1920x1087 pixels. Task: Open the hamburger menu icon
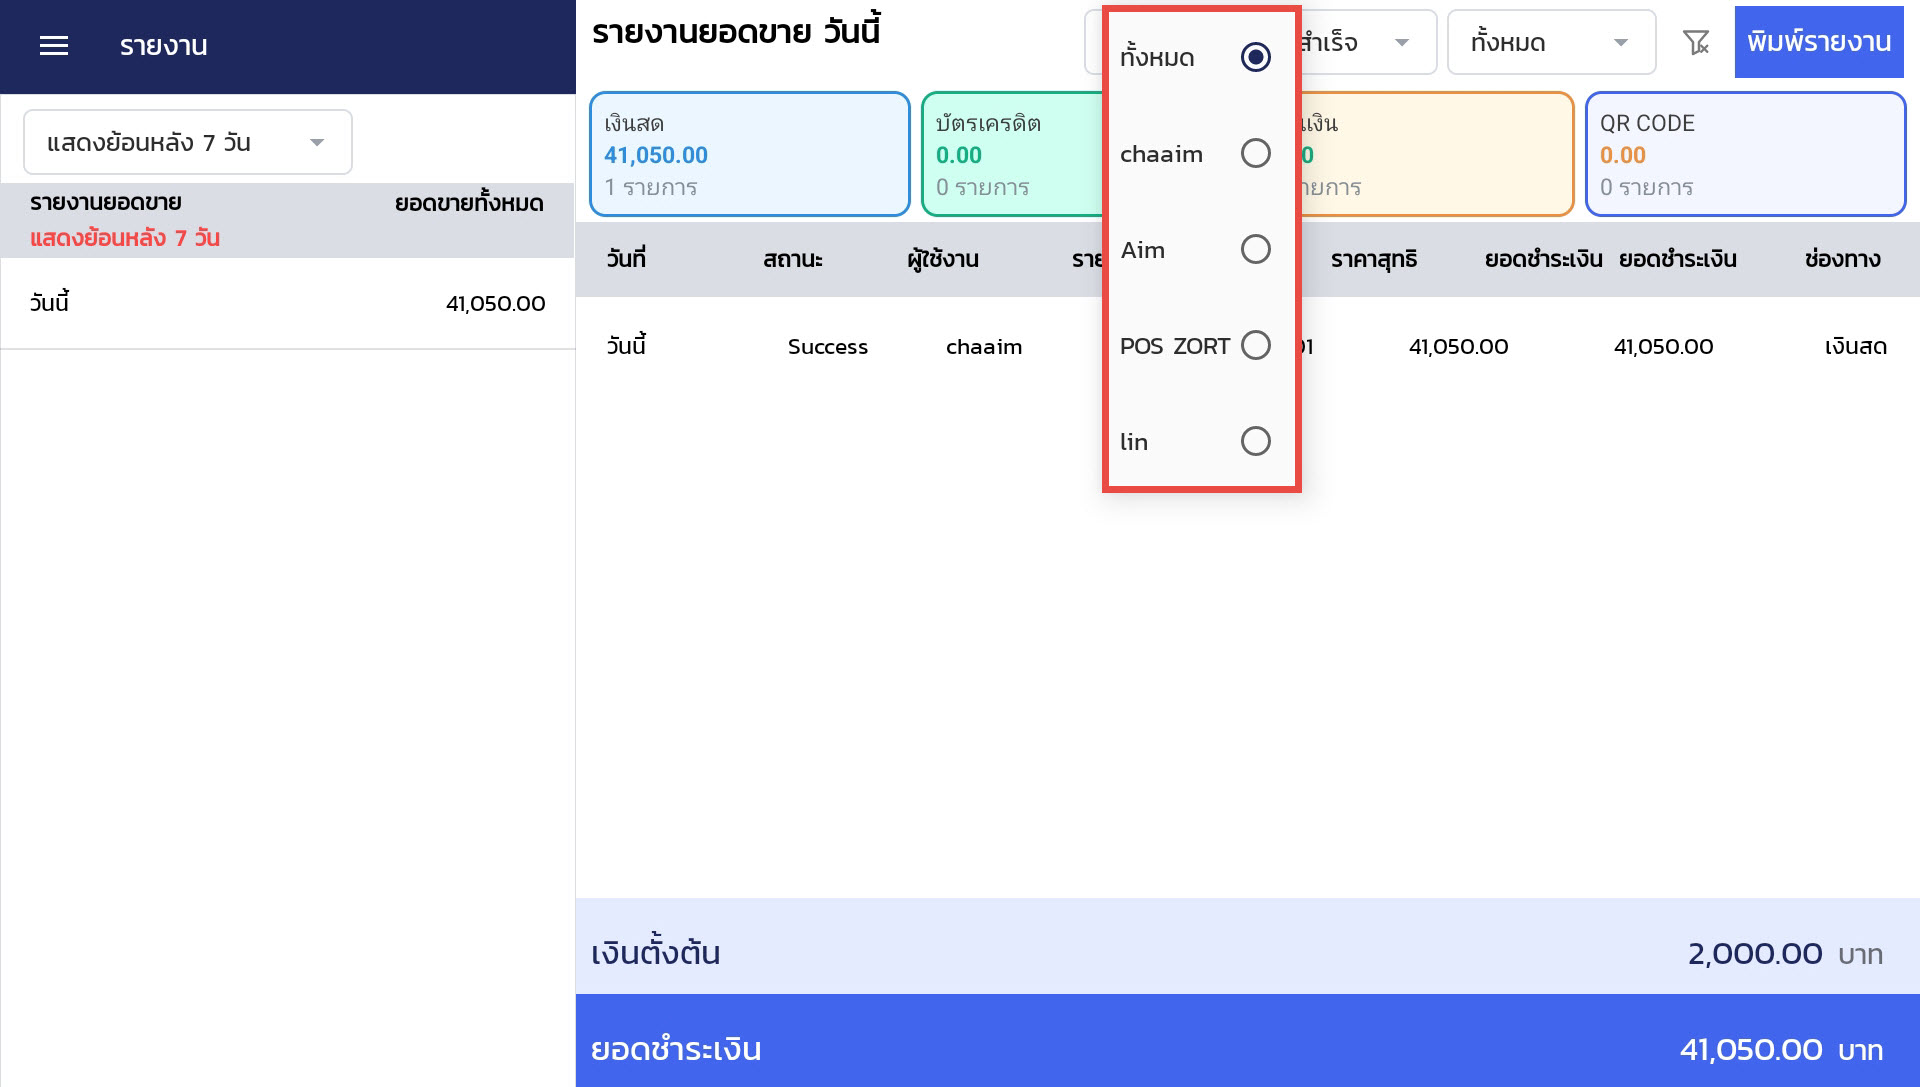pyautogui.click(x=54, y=46)
